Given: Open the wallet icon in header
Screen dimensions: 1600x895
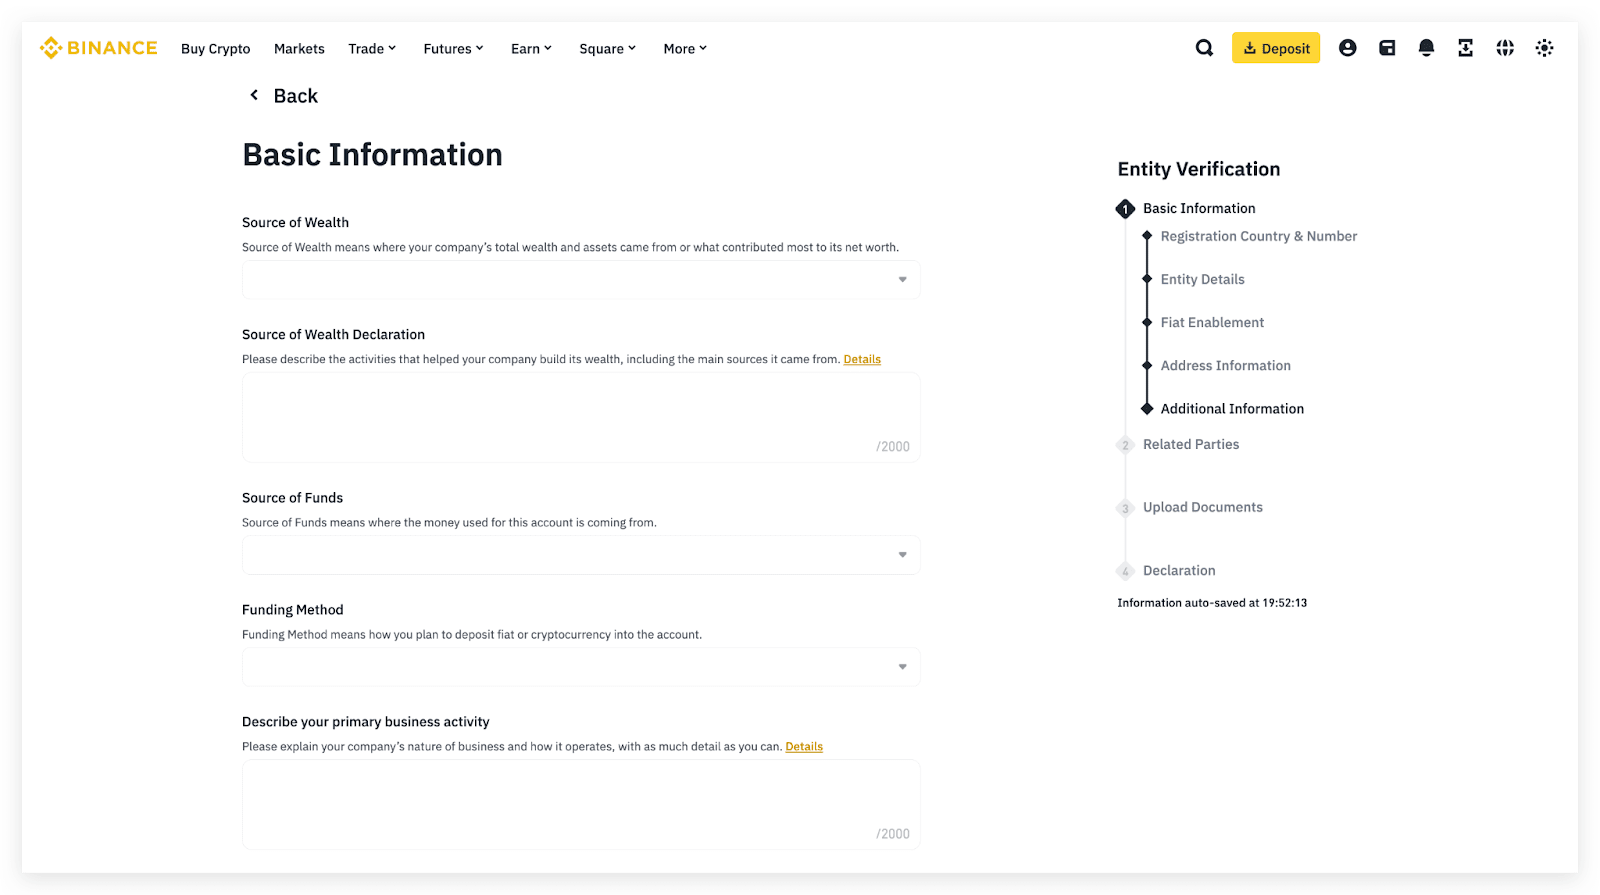Looking at the screenshot, I should pyautogui.click(x=1387, y=48).
